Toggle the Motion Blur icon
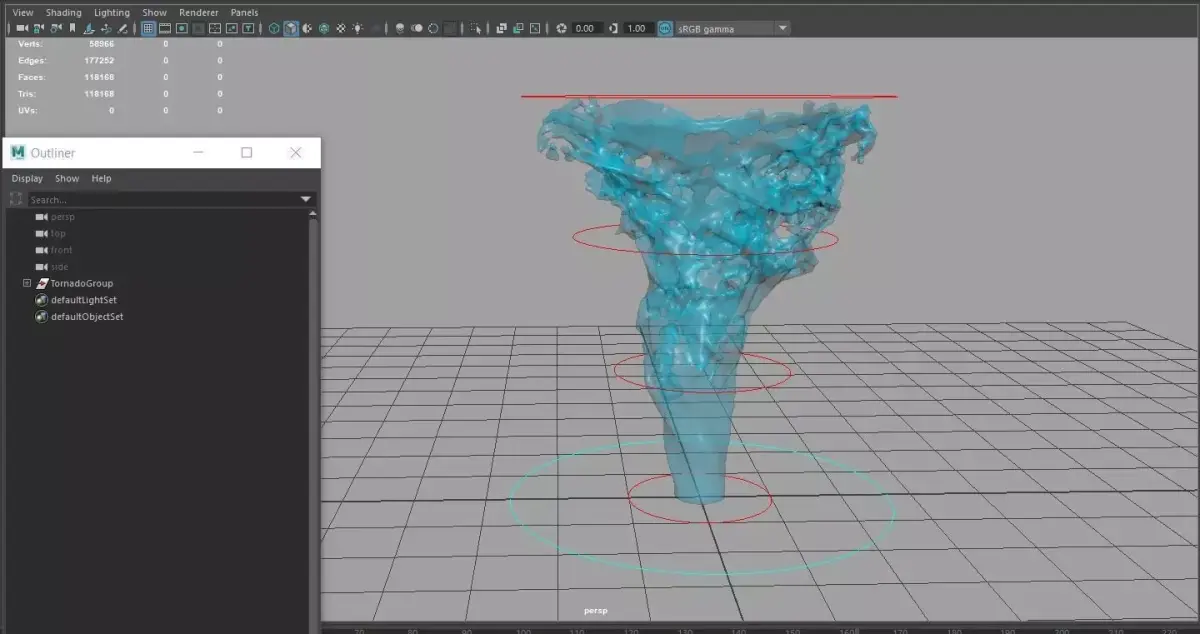The image size is (1200, 634). pyautogui.click(x=417, y=28)
